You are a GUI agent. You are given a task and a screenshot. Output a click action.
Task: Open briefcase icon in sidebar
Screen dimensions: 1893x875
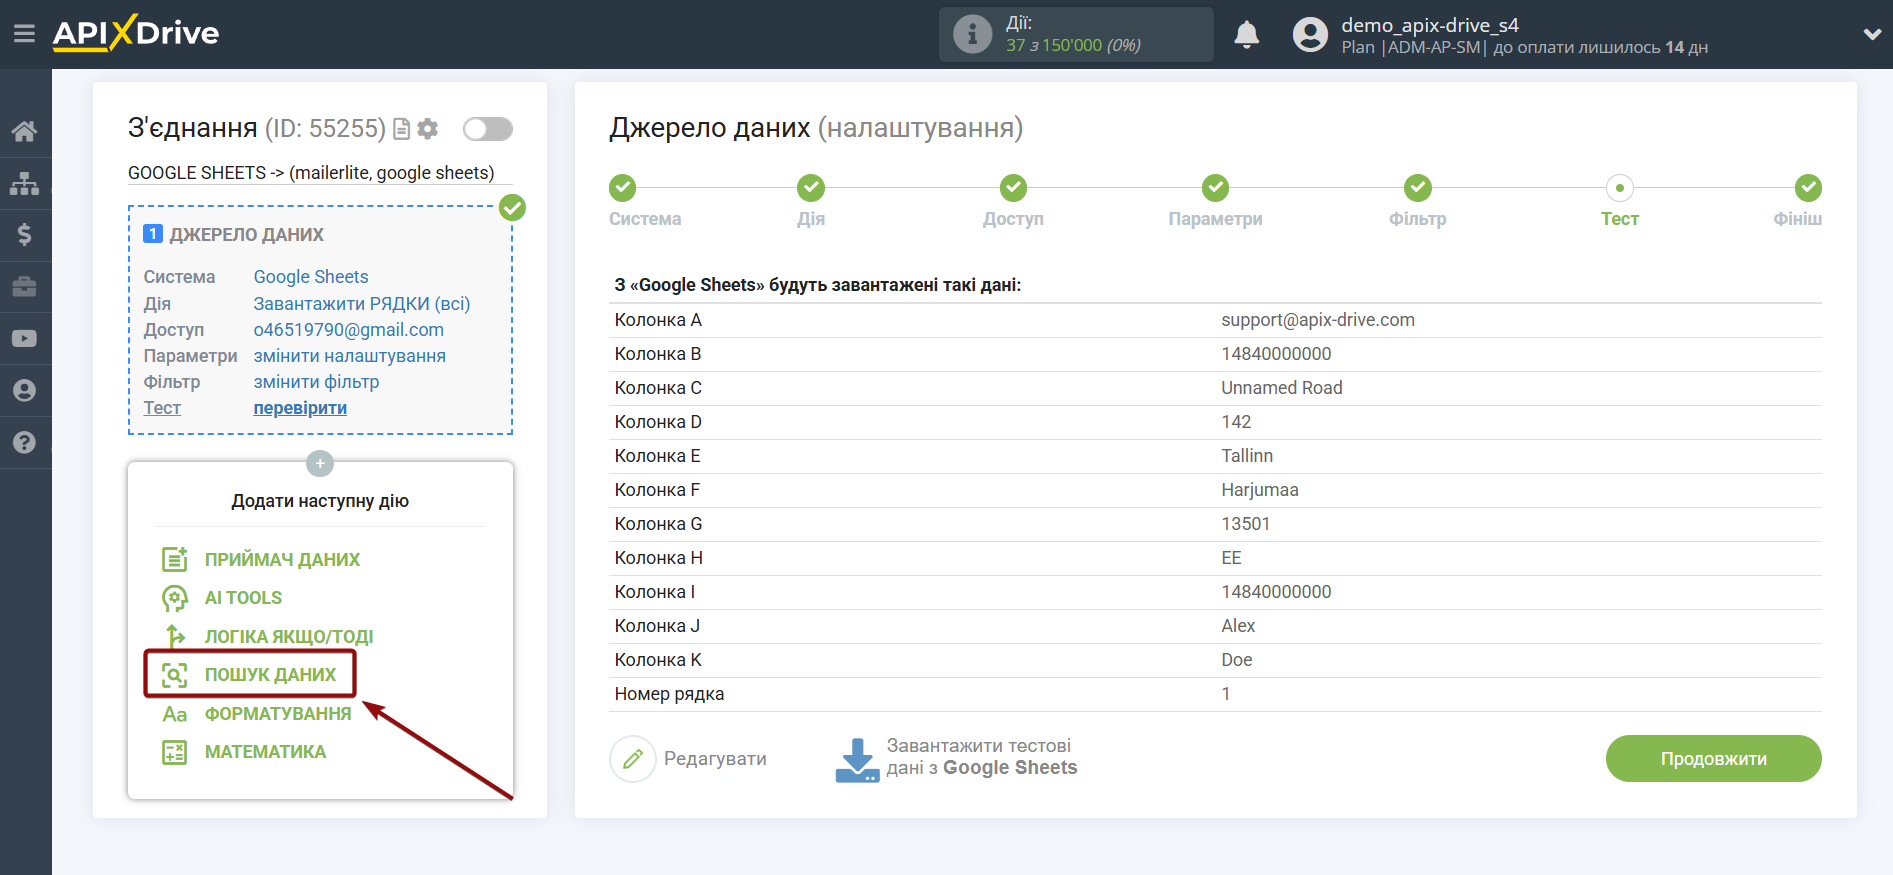click(25, 287)
